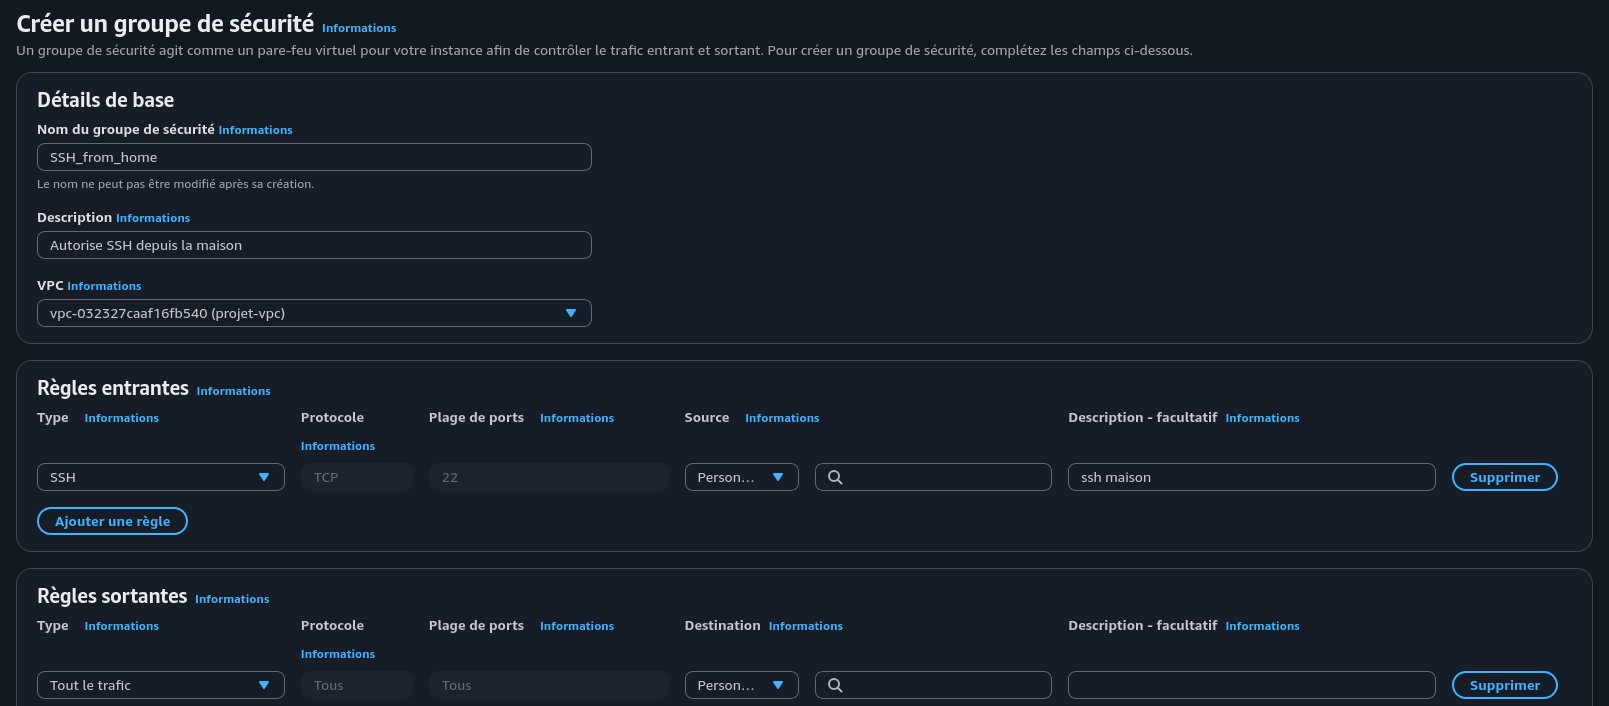Open Informations link next to Destination column
The height and width of the screenshot is (706, 1609).
click(x=805, y=626)
